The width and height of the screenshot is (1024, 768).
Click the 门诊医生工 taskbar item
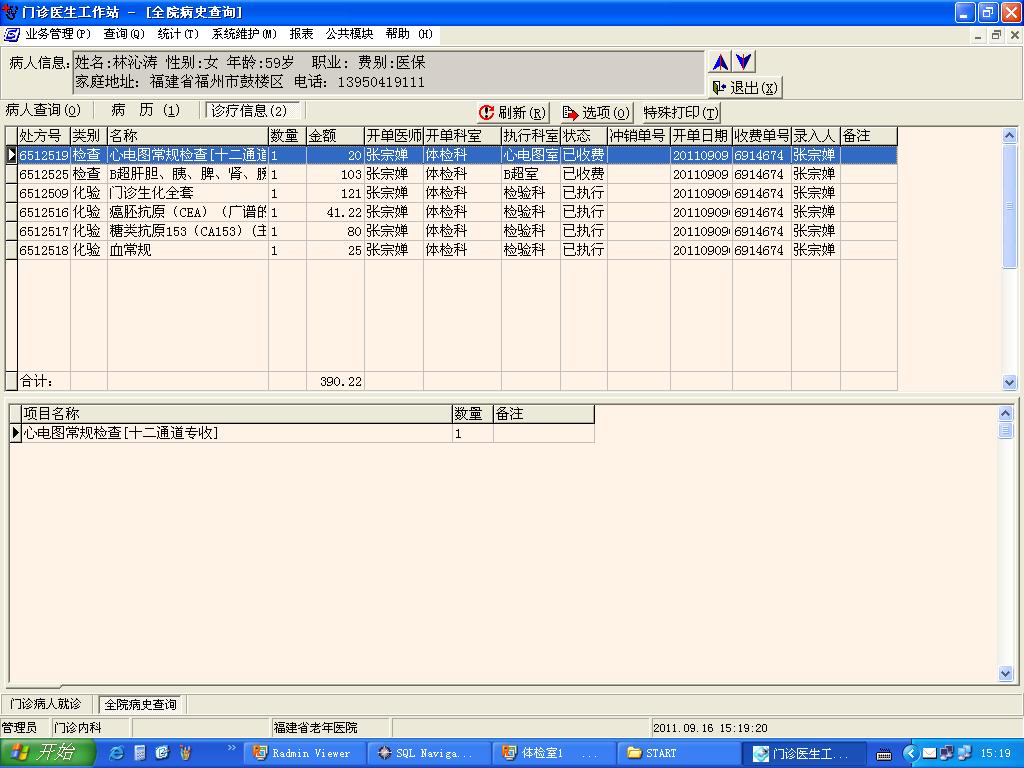[805, 753]
